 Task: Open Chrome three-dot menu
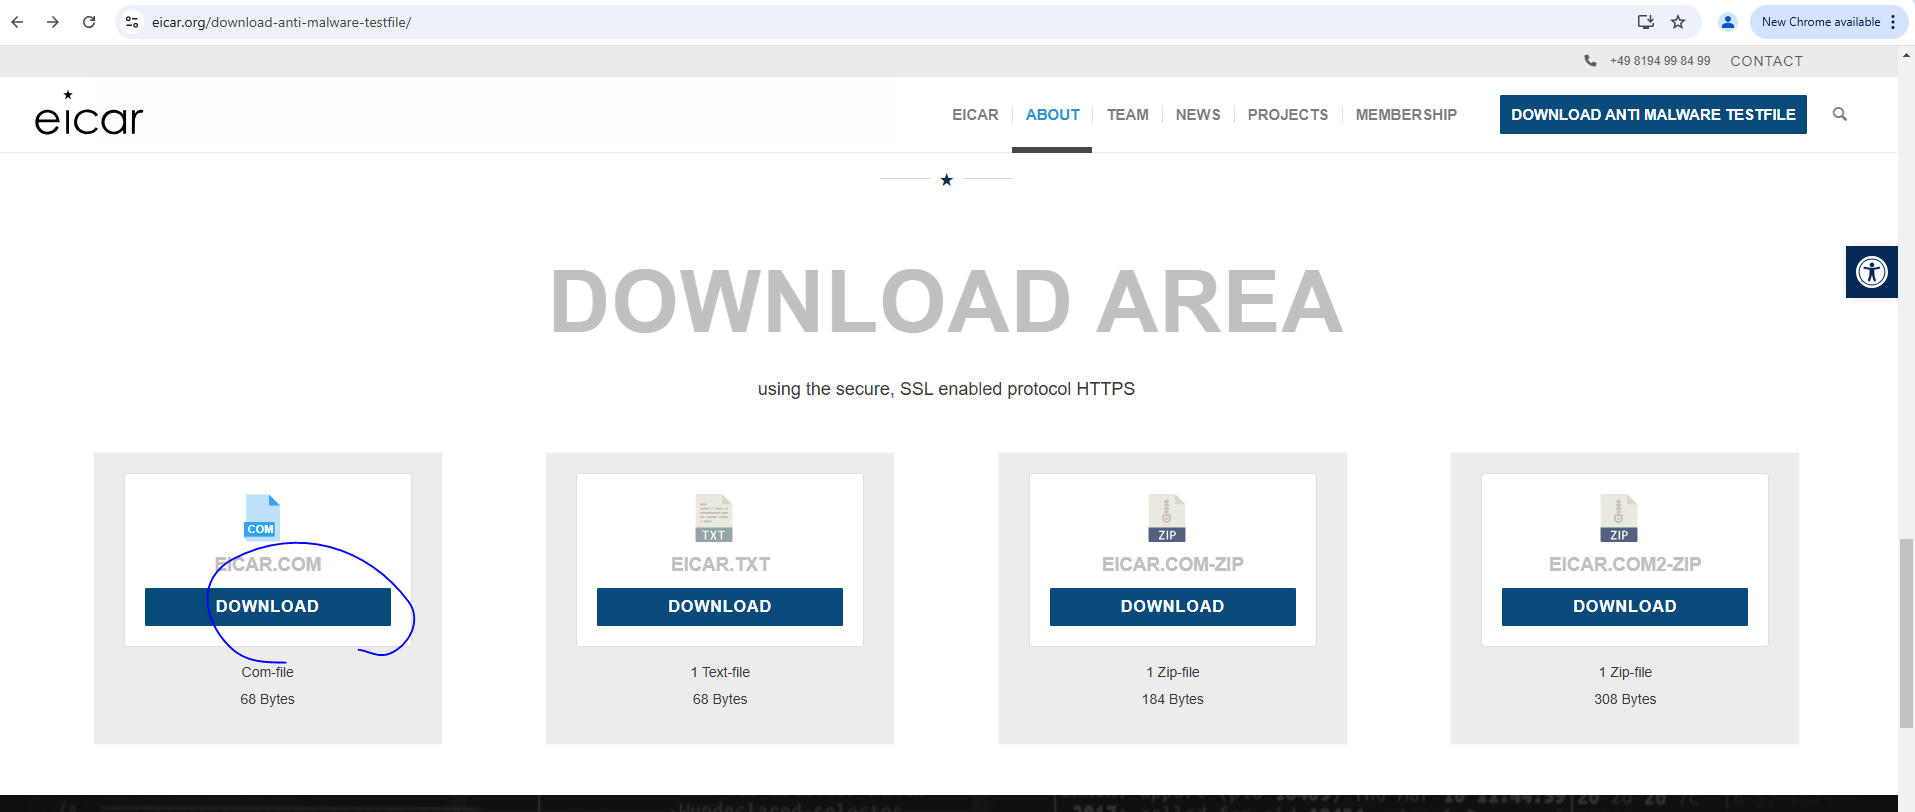(x=1893, y=22)
